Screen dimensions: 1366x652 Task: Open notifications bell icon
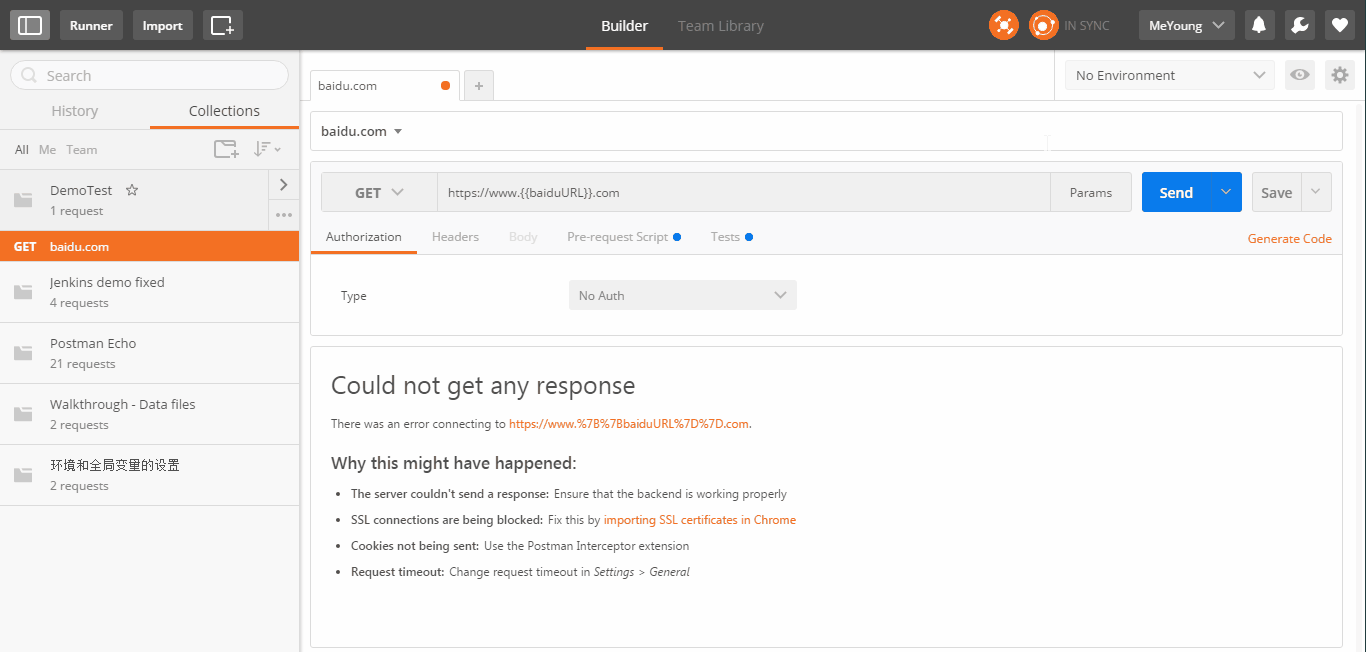(1259, 25)
